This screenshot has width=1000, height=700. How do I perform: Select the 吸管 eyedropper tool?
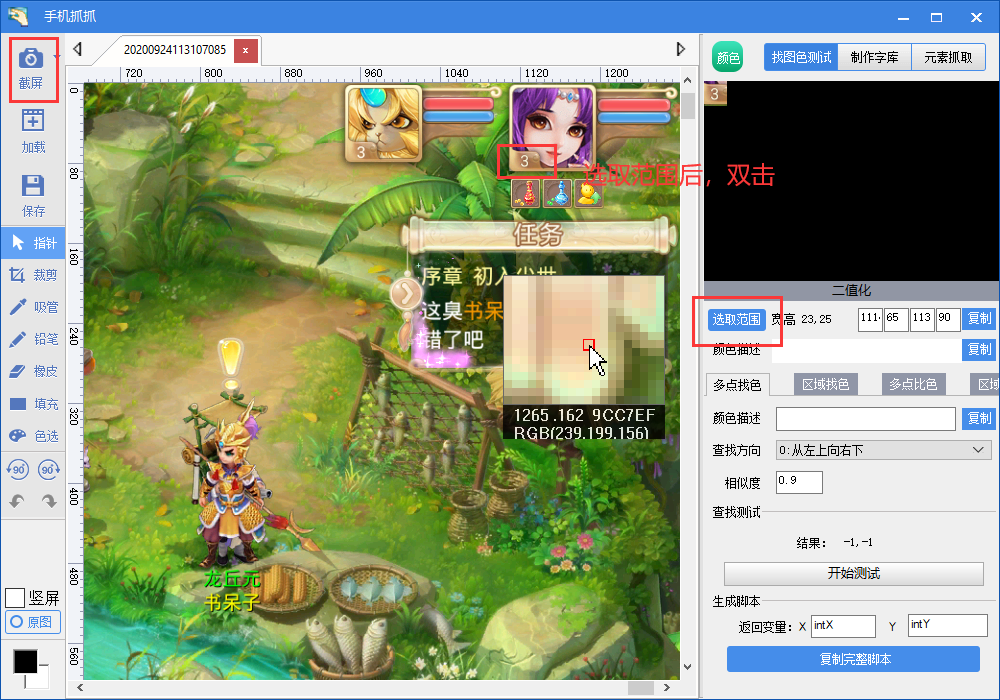coord(33,307)
